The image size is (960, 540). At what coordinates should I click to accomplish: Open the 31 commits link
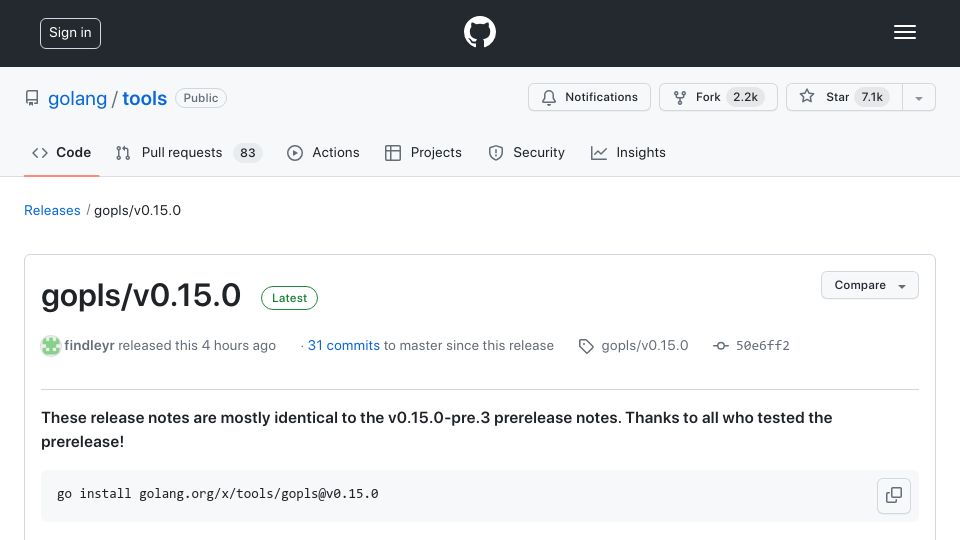click(x=343, y=345)
